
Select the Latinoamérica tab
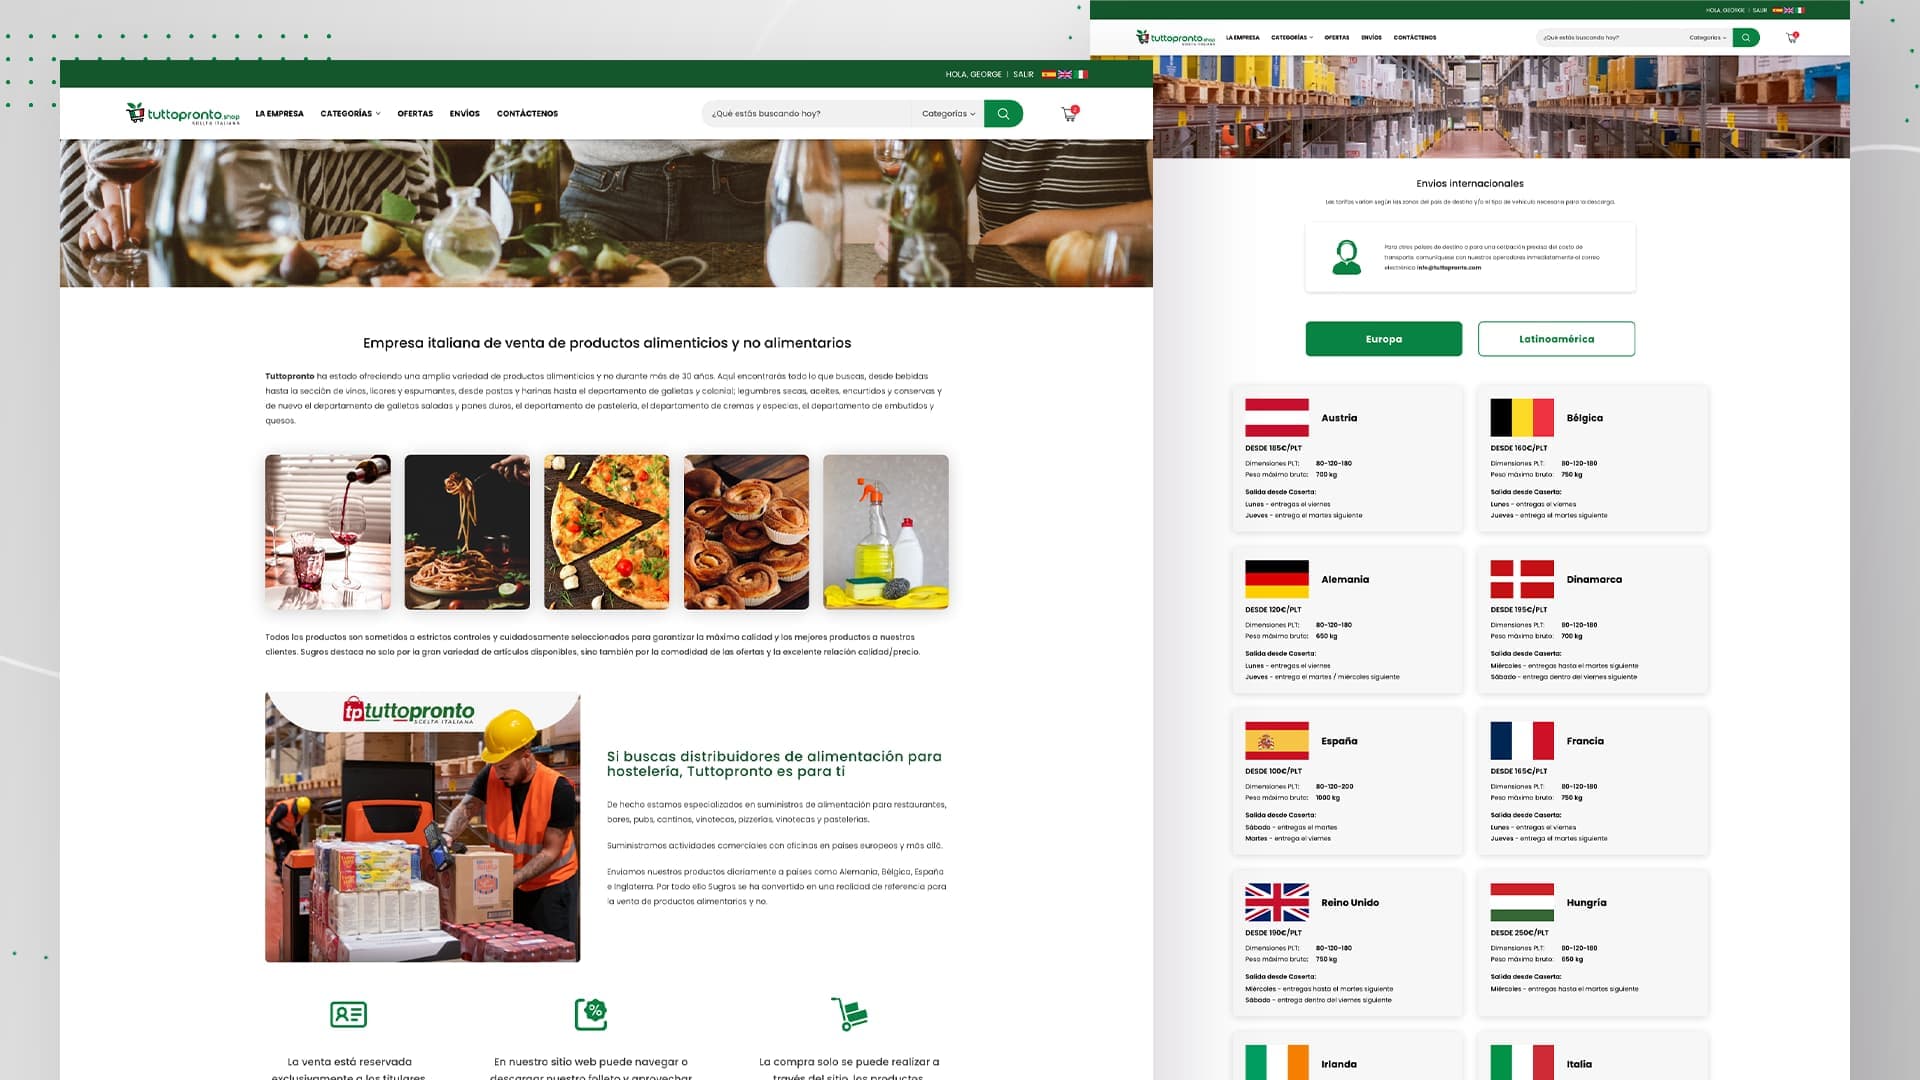point(1557,339)
